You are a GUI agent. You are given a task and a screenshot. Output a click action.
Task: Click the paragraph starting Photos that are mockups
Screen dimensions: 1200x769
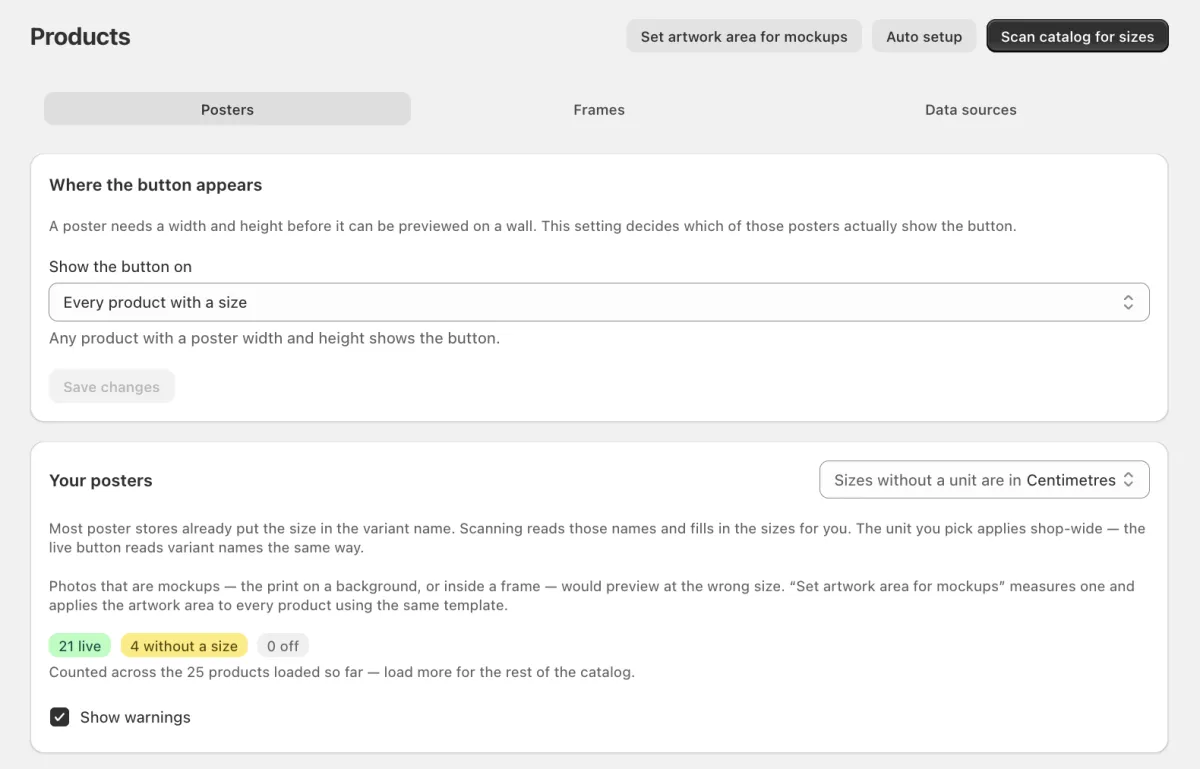click(592, 596)
